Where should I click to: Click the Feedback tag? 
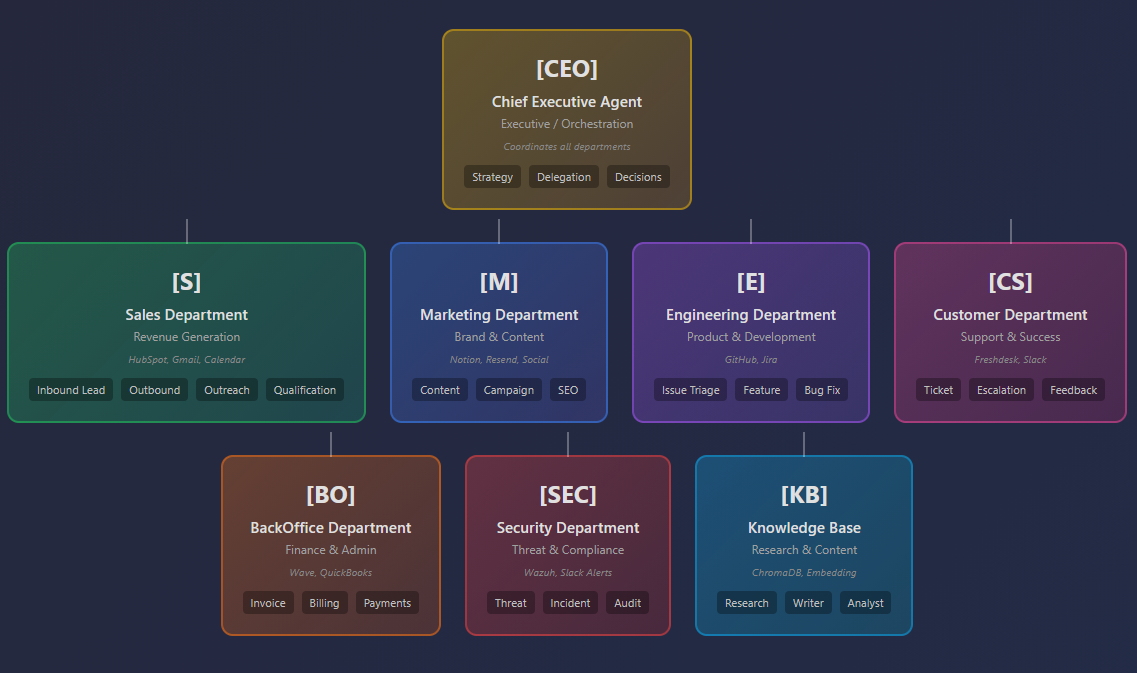point(1073,390)
